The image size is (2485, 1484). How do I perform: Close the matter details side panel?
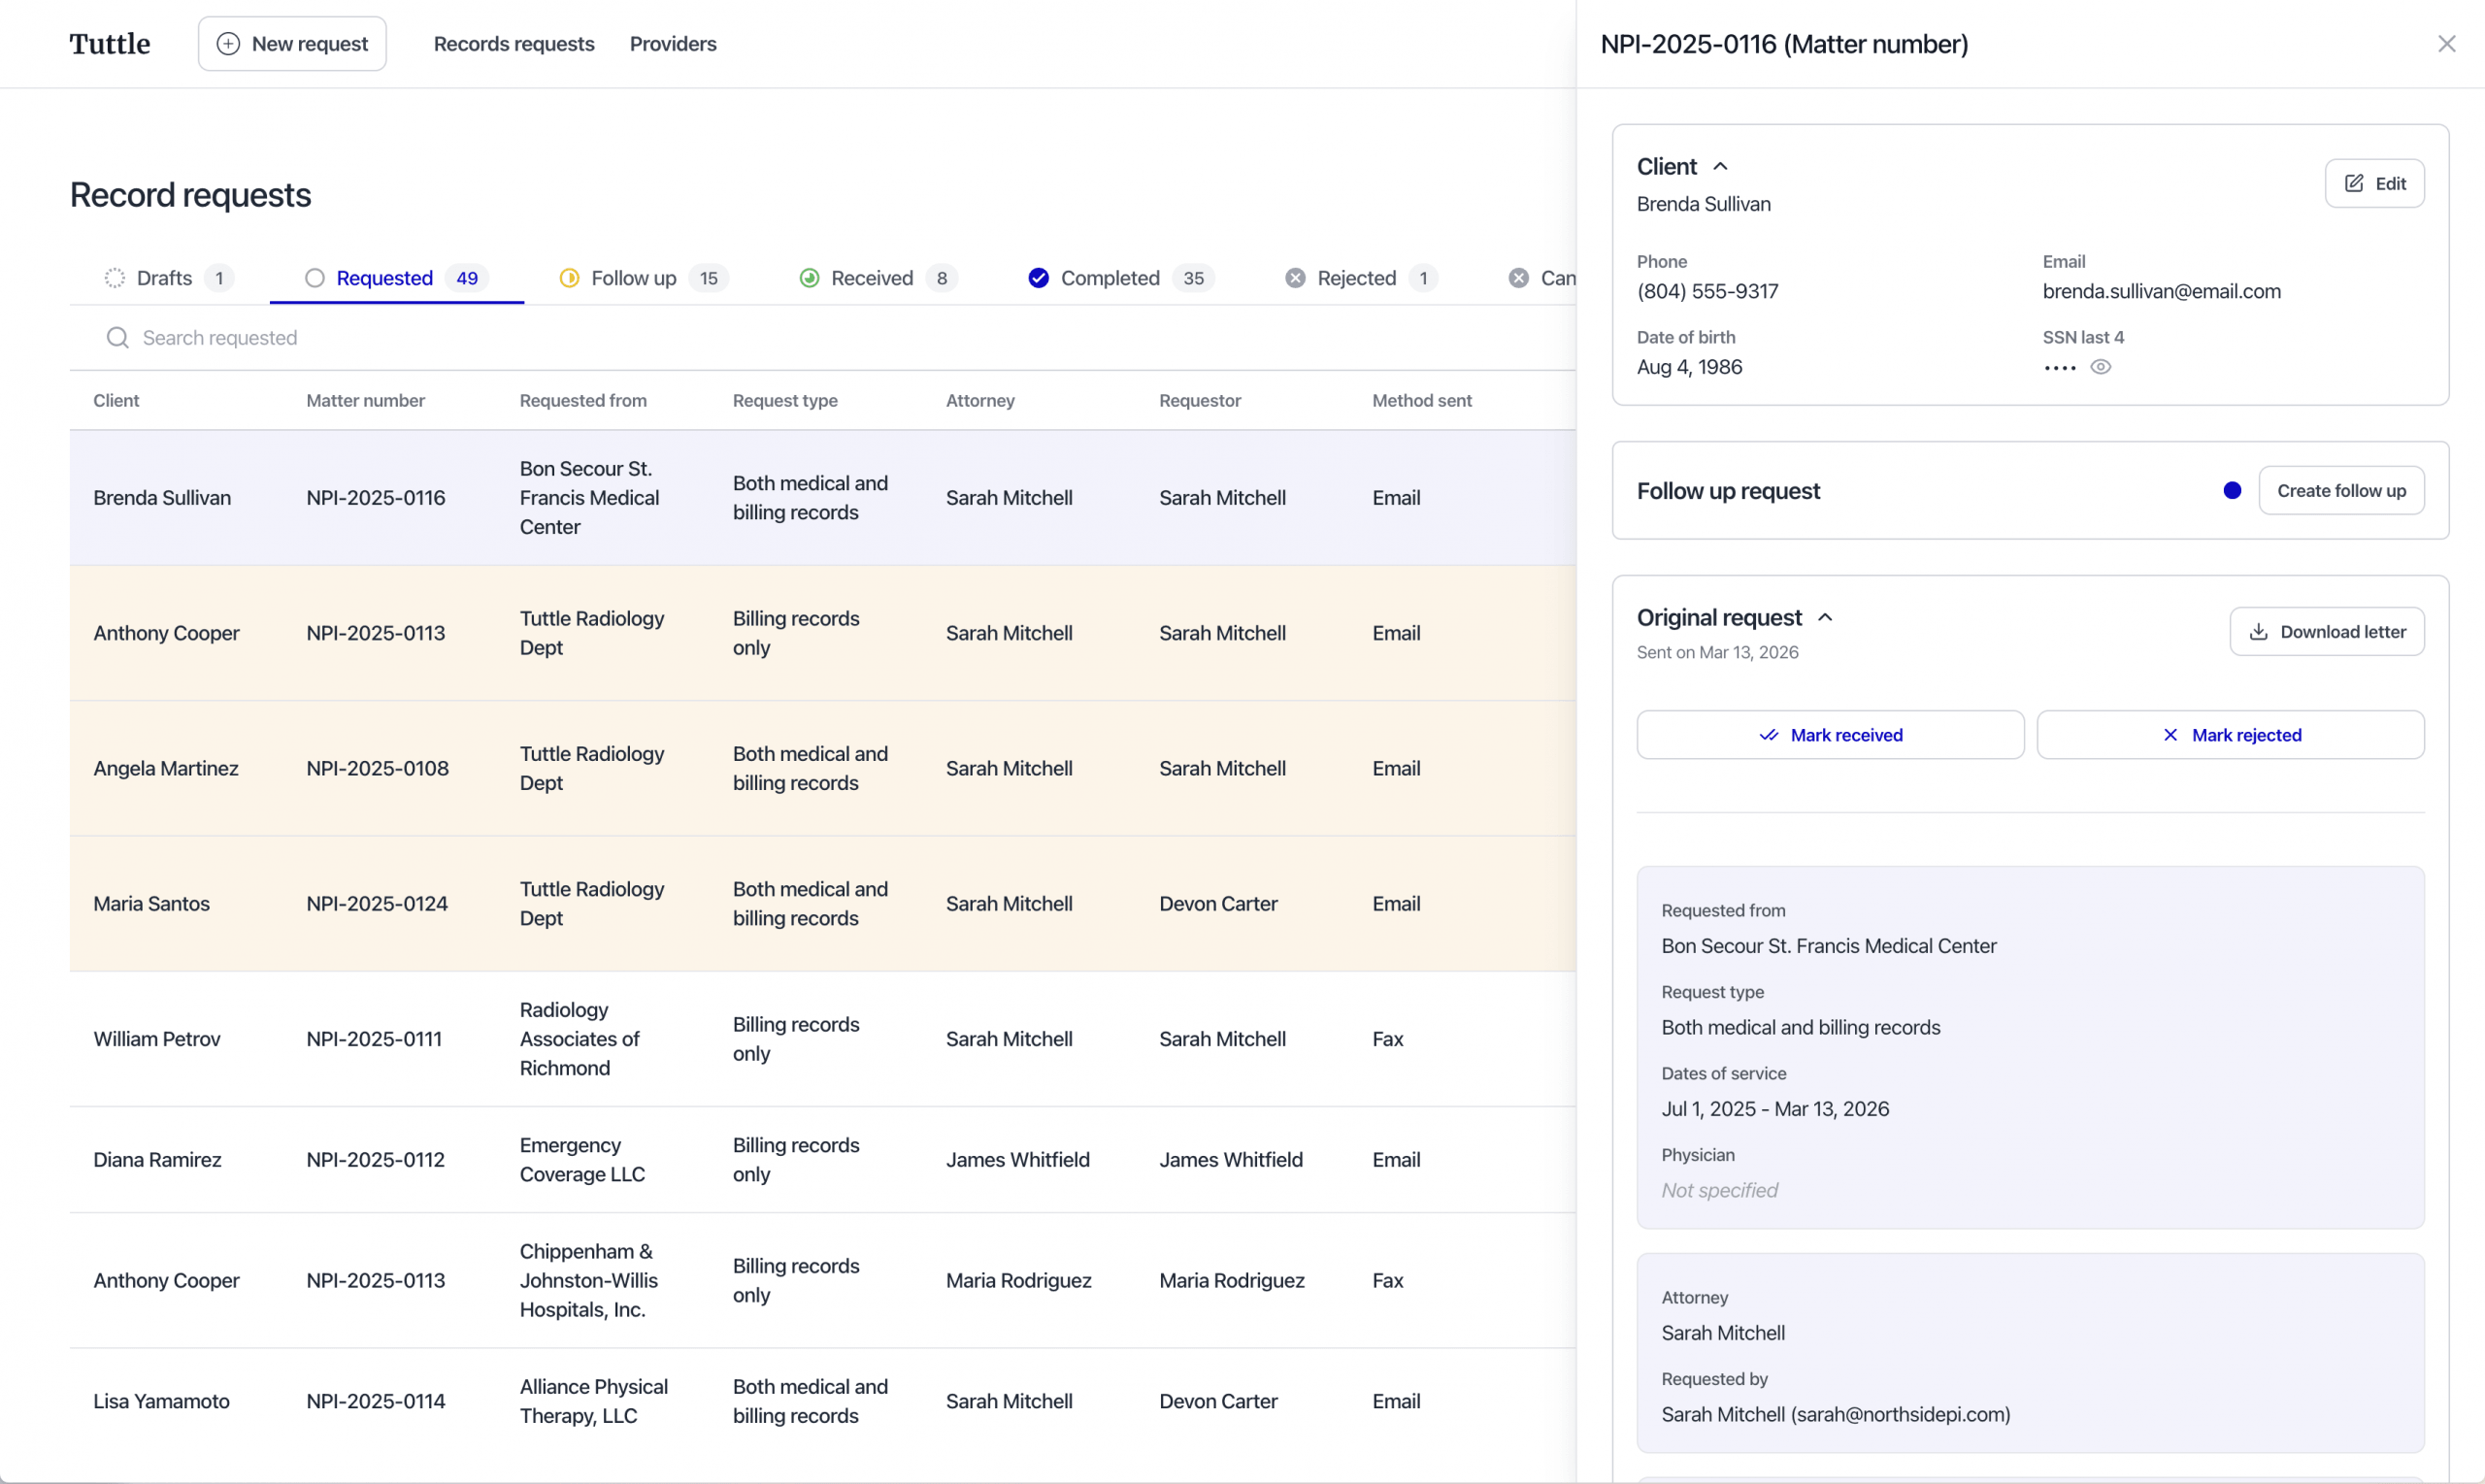pyautogui.click(x=2446, y=44)
